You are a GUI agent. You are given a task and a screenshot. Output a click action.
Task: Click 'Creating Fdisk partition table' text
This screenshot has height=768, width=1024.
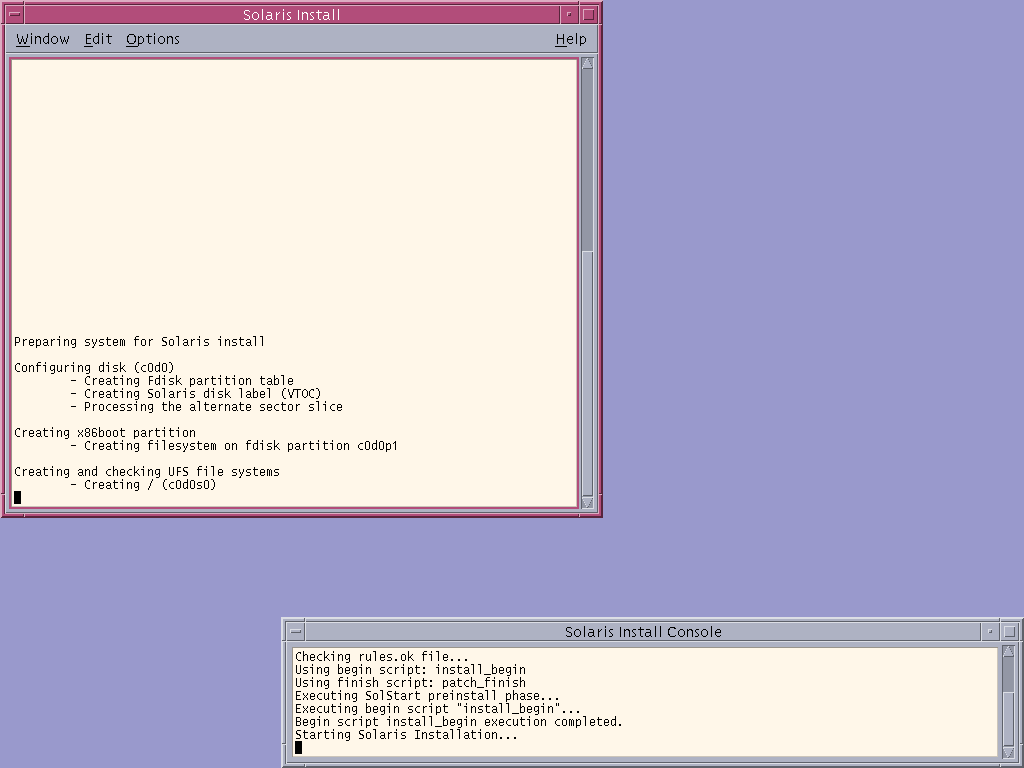point(189,381)
